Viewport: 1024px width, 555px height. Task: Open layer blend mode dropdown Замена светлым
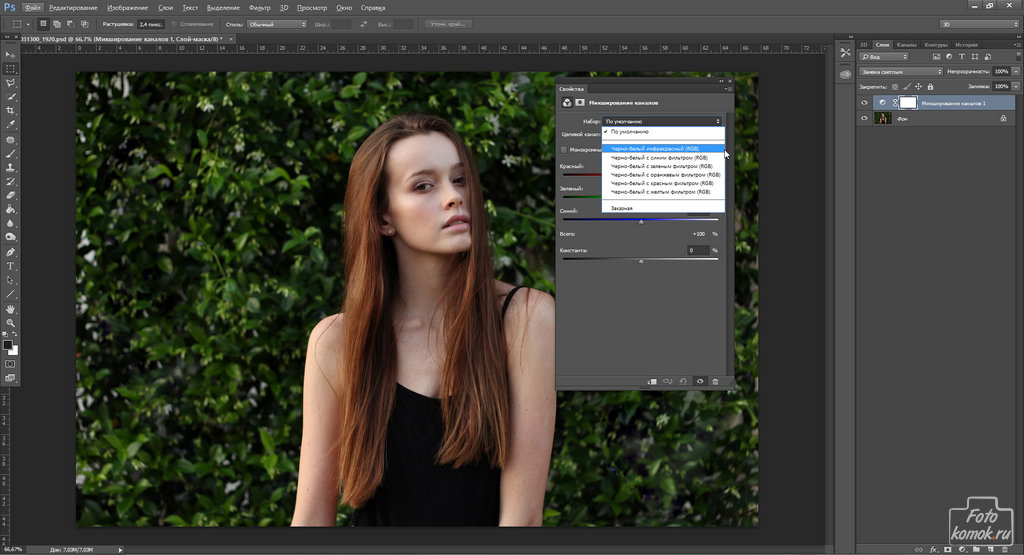point(900,72)
